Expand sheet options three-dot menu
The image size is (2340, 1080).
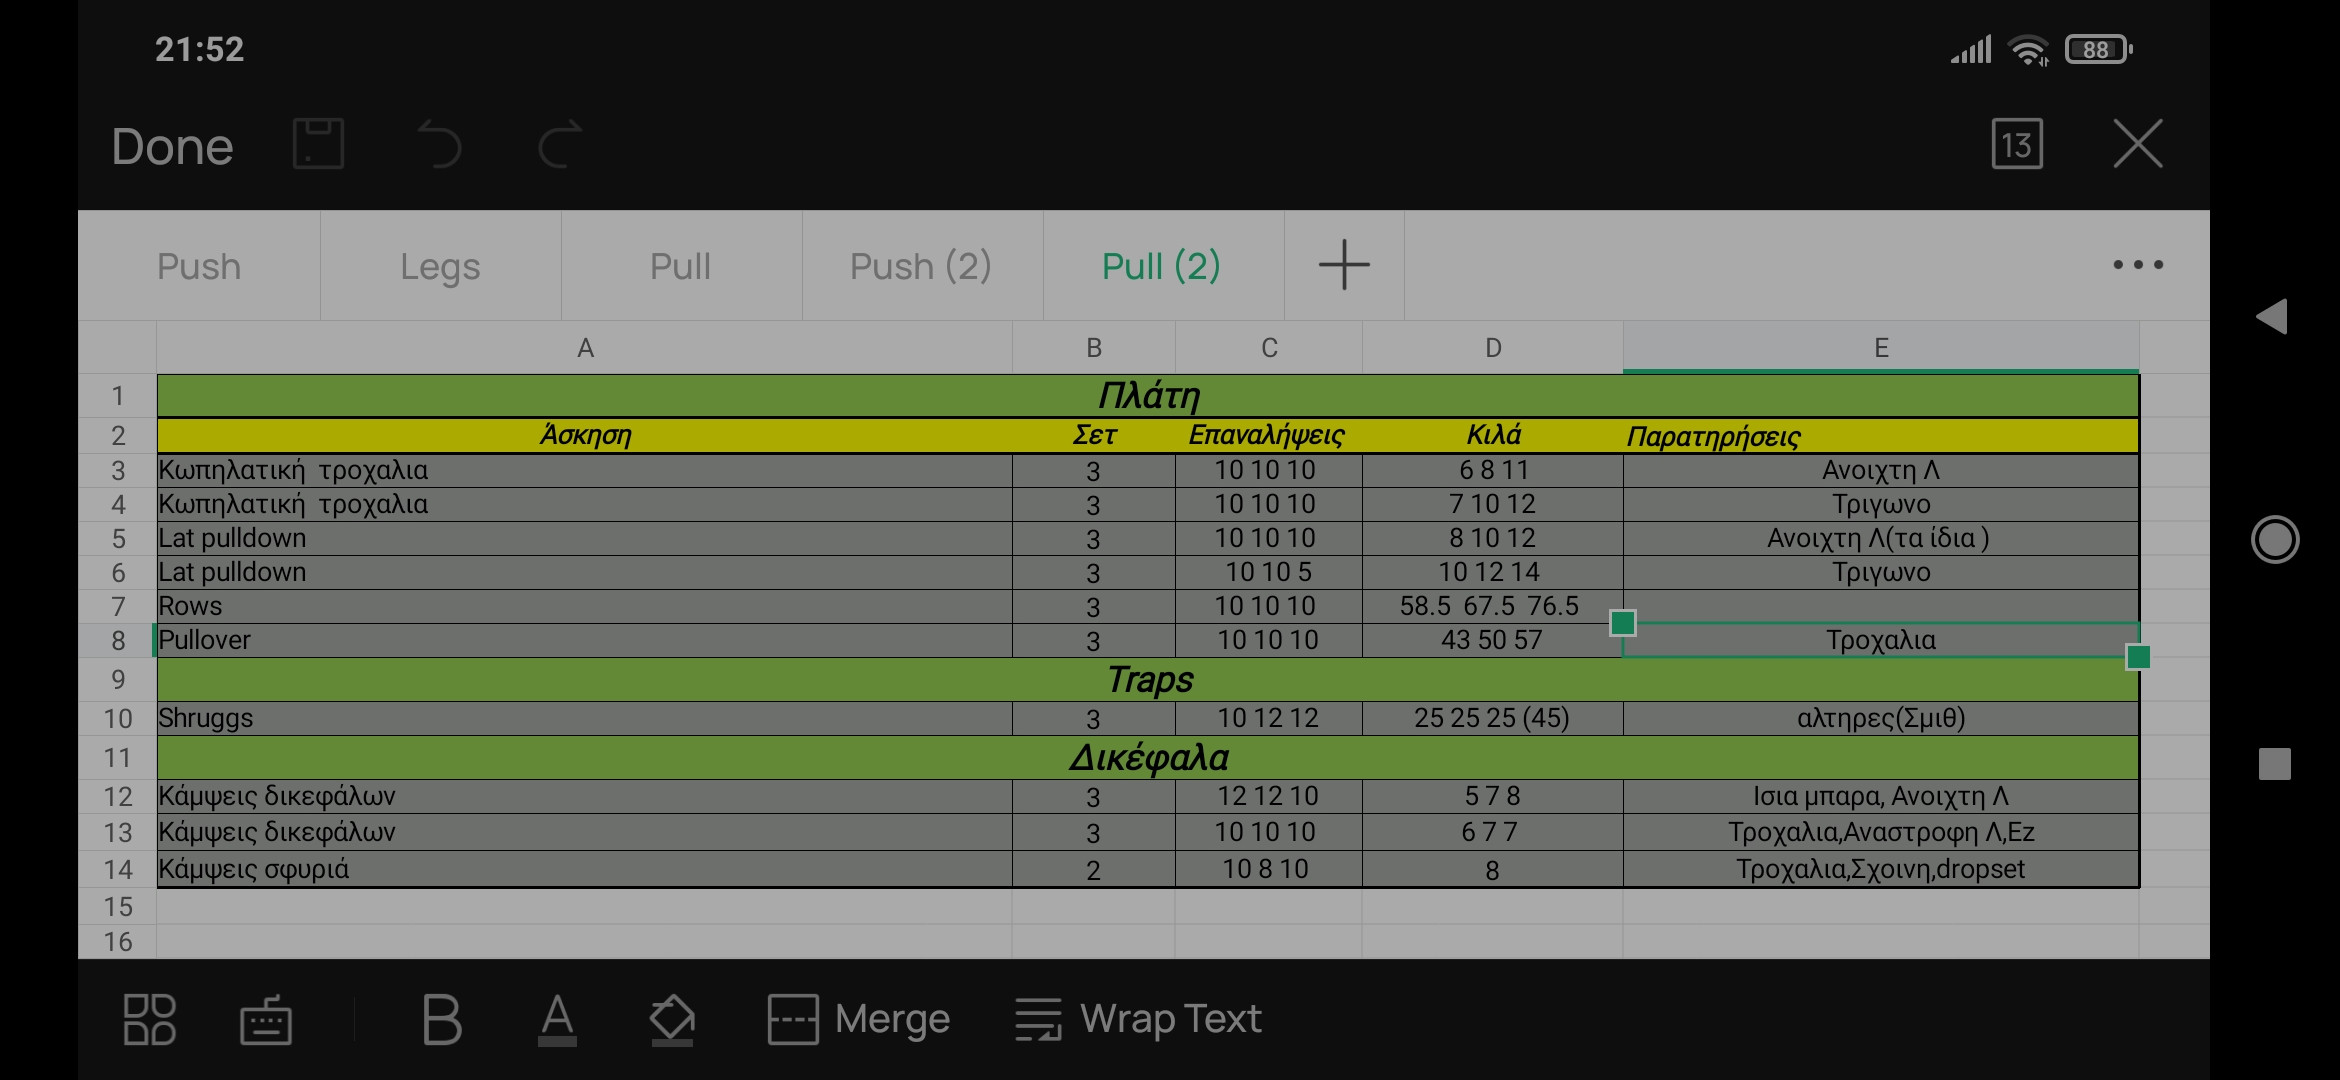pyautogui.click(x=2137, y=265)
